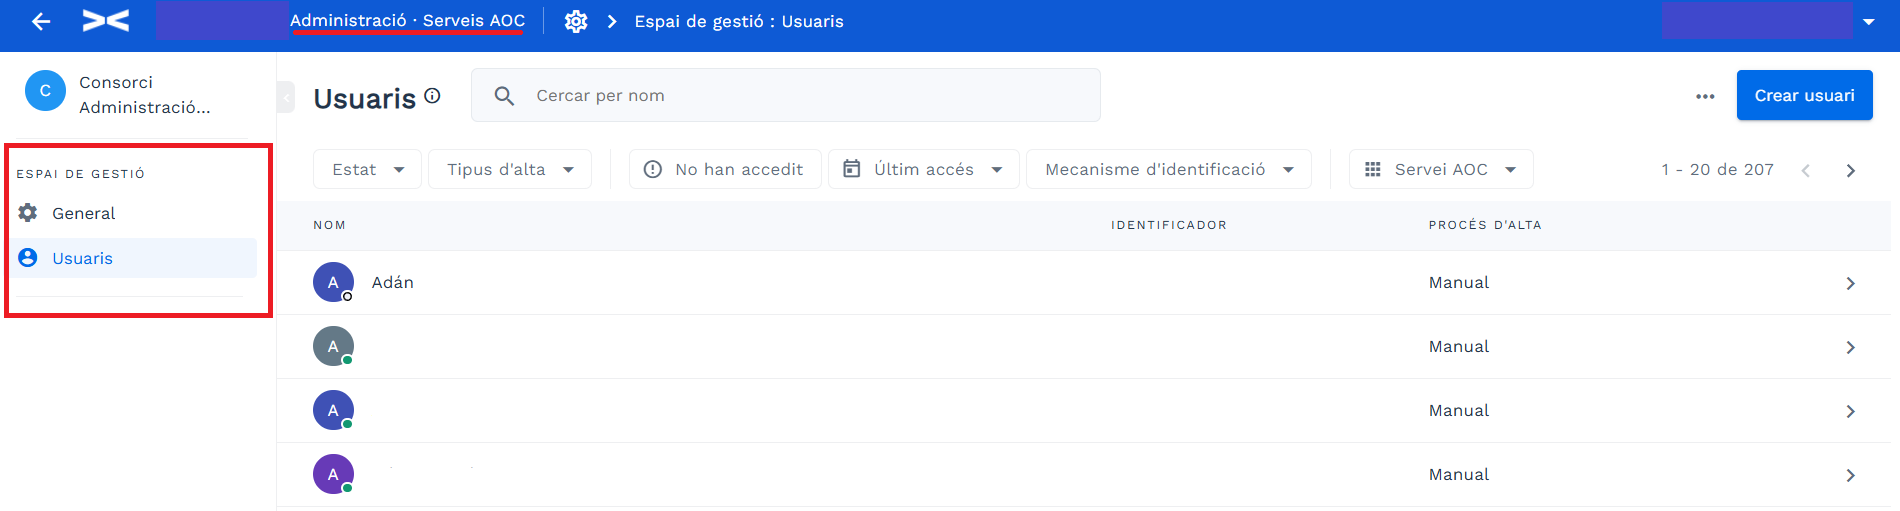Open Administració · Serveis AOC link
Screen dimensions: 1900x511
tap(407, 21)
